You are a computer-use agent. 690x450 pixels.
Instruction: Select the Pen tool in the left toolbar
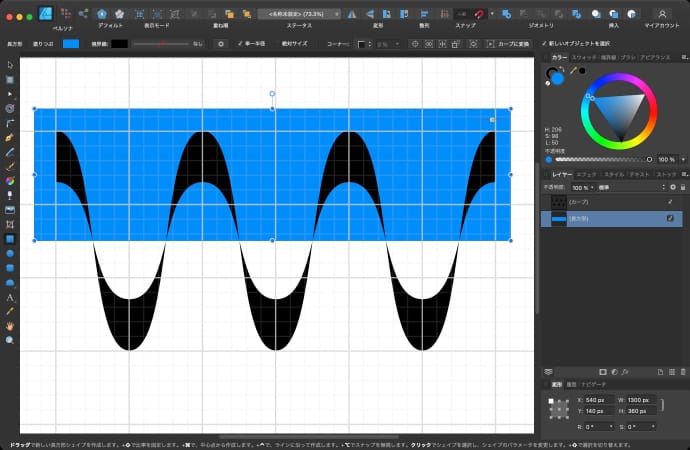10,136
